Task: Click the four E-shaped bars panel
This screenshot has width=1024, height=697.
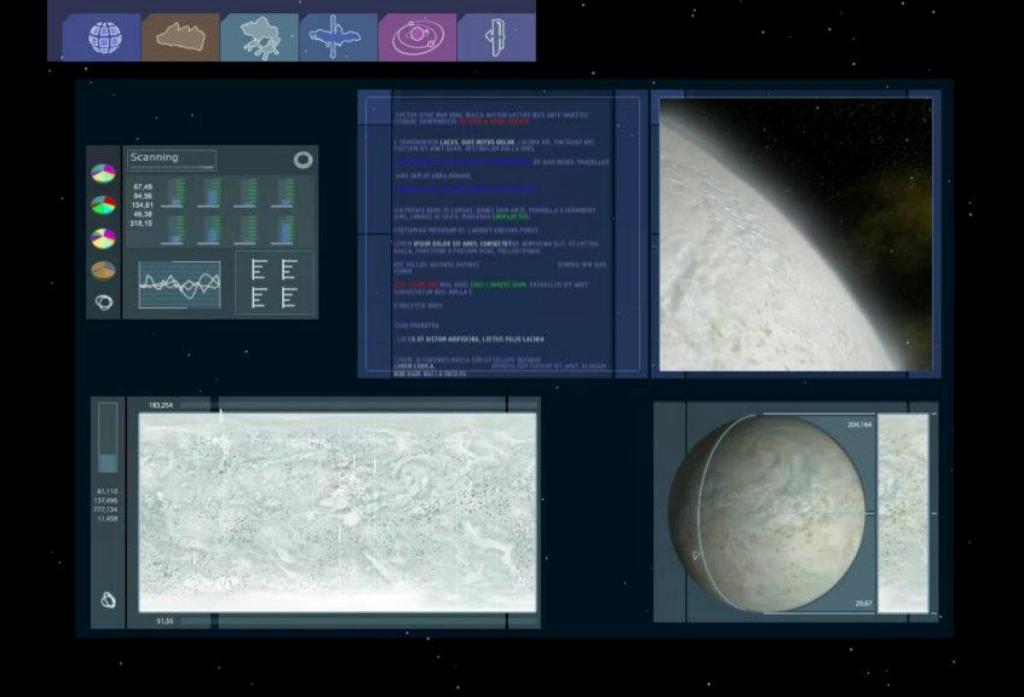Action: [x=273, y=284]
